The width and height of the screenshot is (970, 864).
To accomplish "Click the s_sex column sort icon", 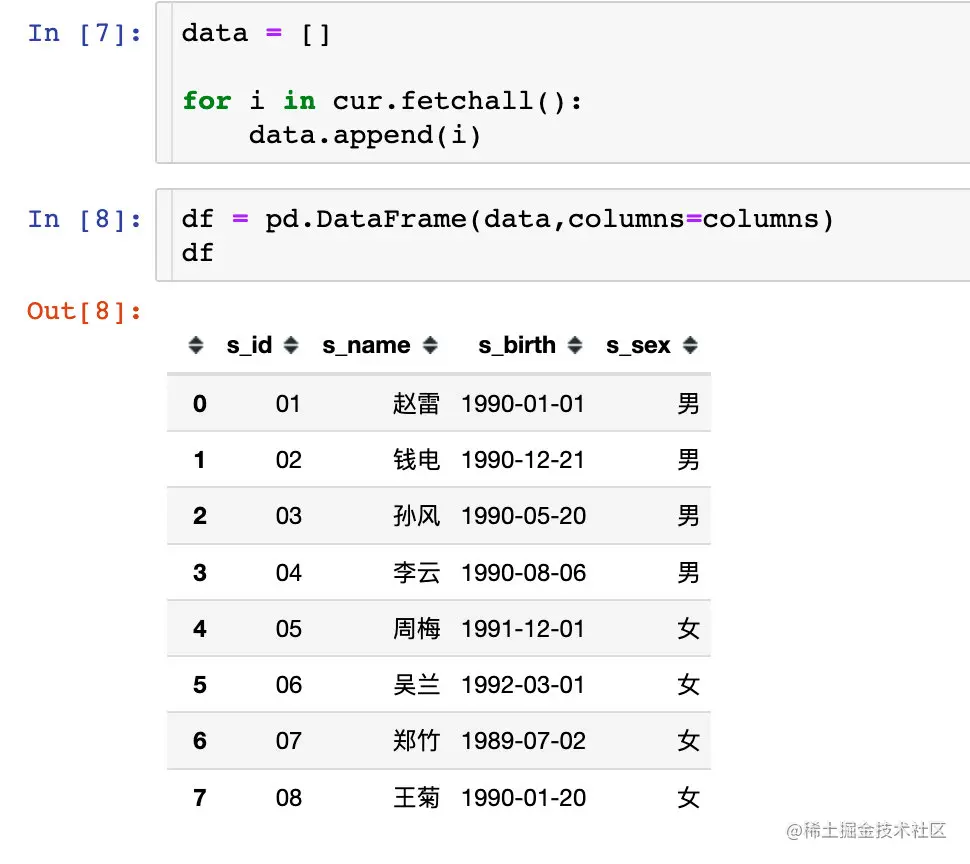I will [690, 345].
